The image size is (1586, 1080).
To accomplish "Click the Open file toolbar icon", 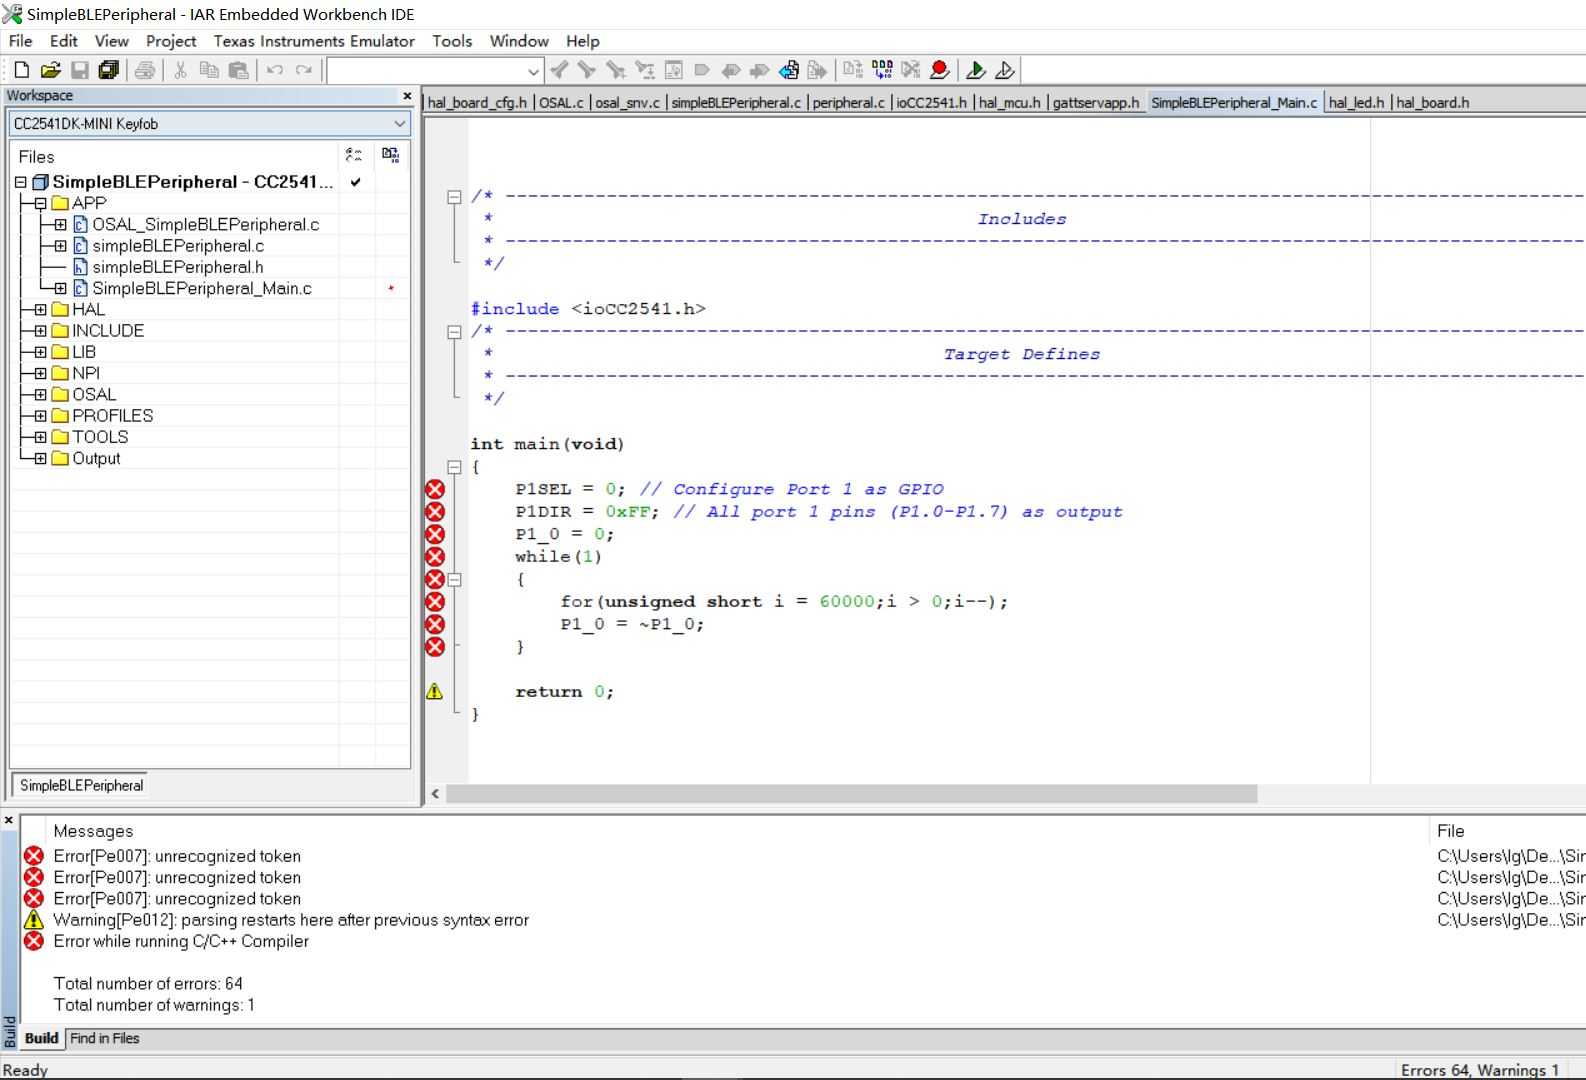I will tap(51, 70).
